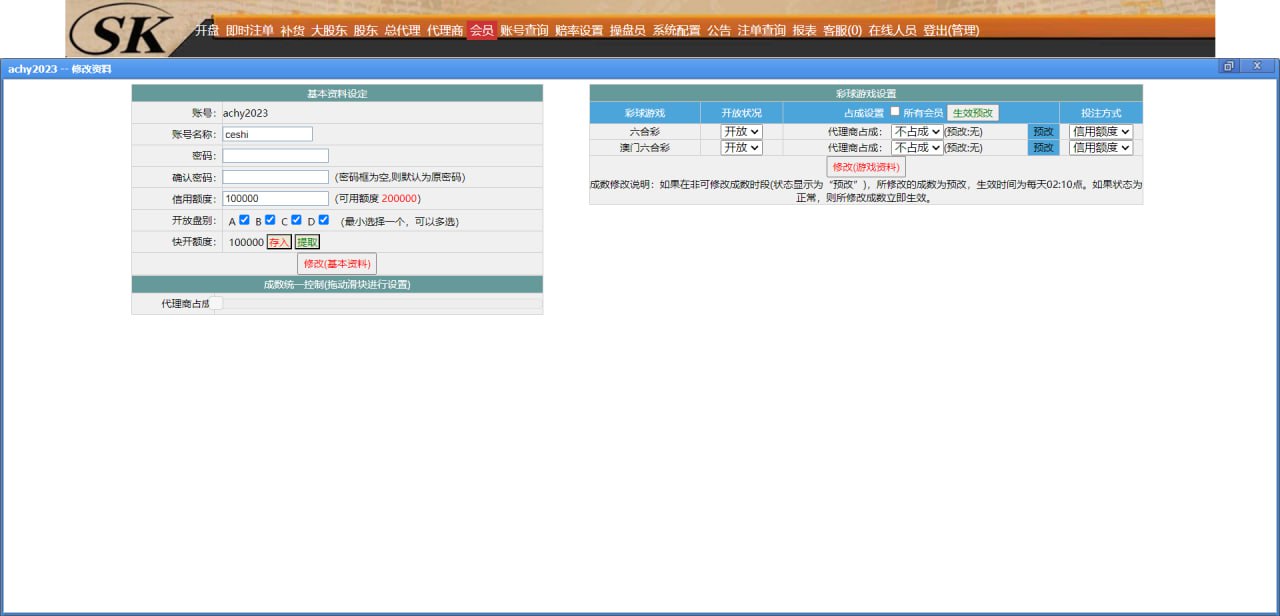Screen dimensions: 1280x616
Task: Open the 会员 menu item
Action: click(x=481, y=30)
